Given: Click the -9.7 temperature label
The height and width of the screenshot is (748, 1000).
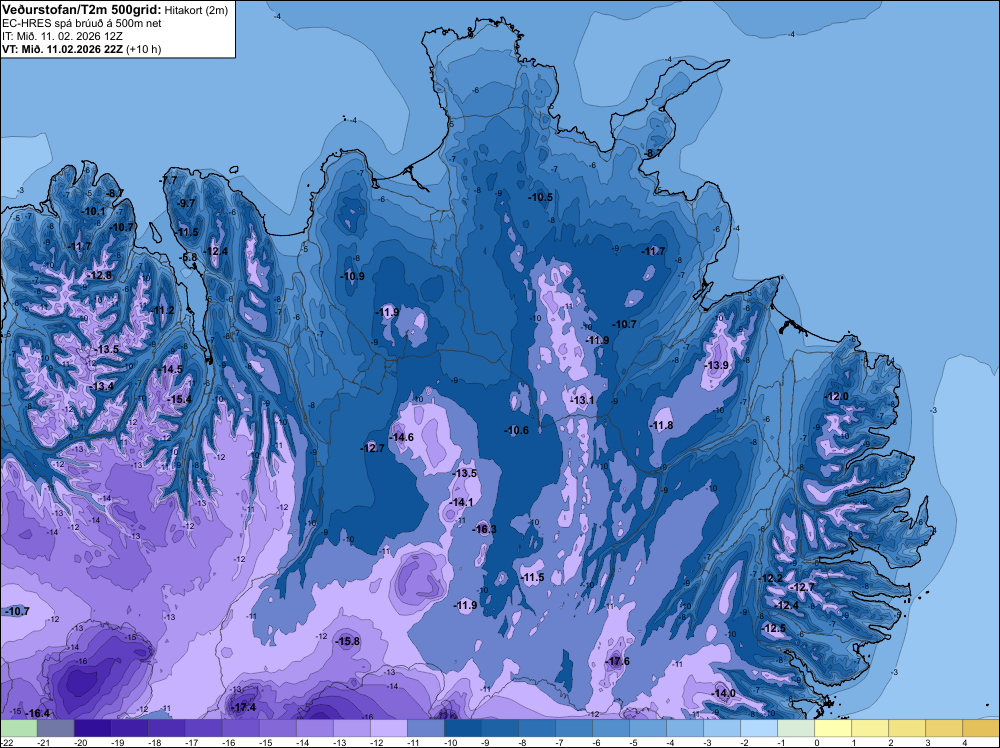Looking at the screenshot, I should (187, 203).
